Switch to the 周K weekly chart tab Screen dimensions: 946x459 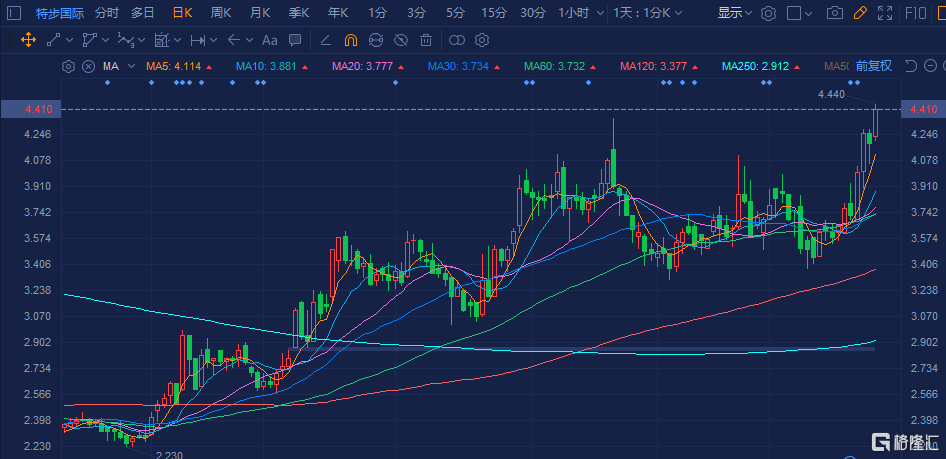point(221,13)
